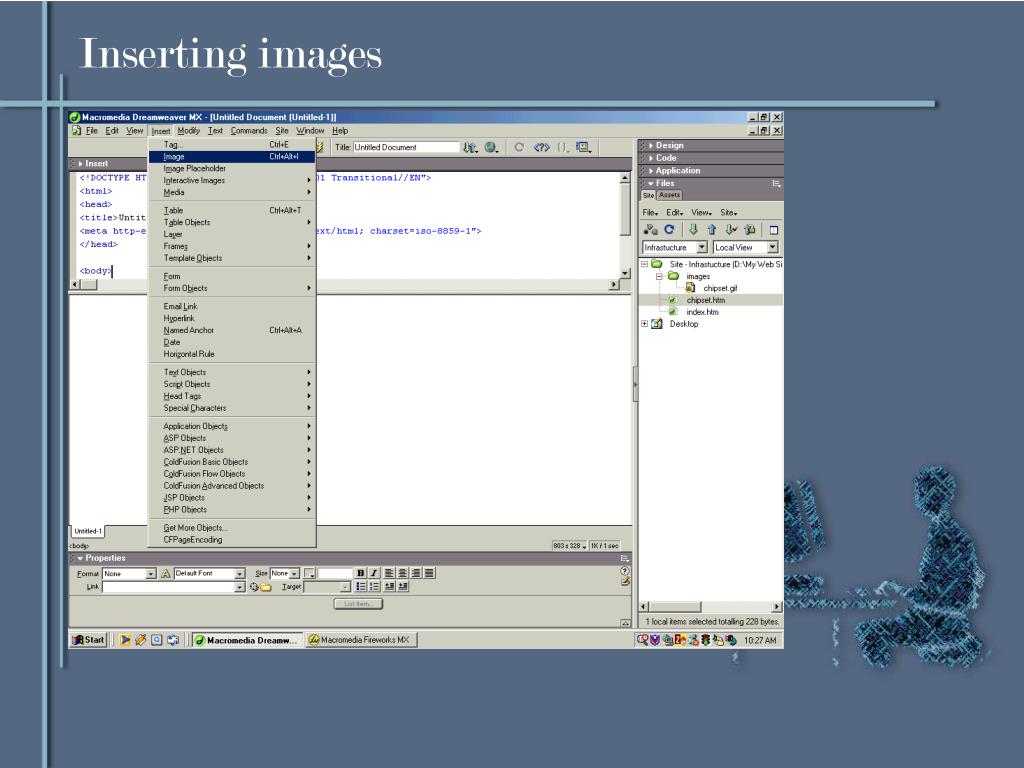Viewport: 1024px width, 768px height.
Task: Click the Unordered List icon in Properties
Action: (361, 586)
